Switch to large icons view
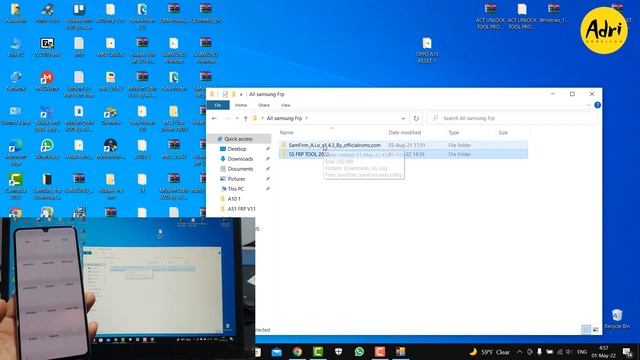 tap(596, 329)
